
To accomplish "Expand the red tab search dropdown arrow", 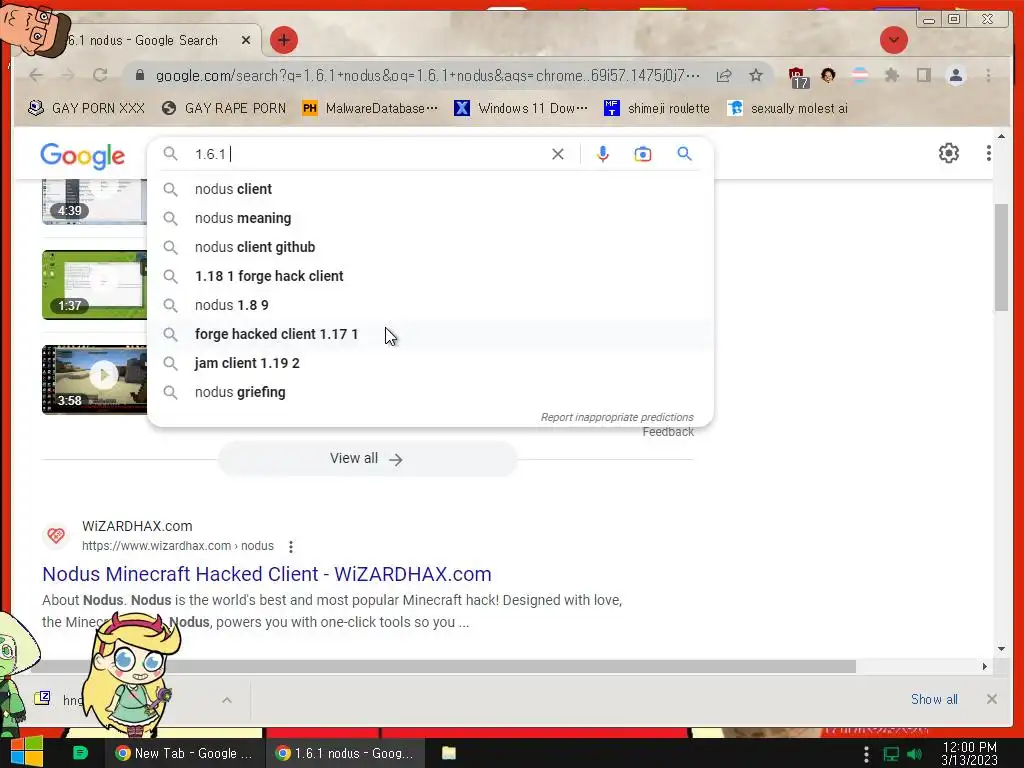I will (x=893, y=40).
